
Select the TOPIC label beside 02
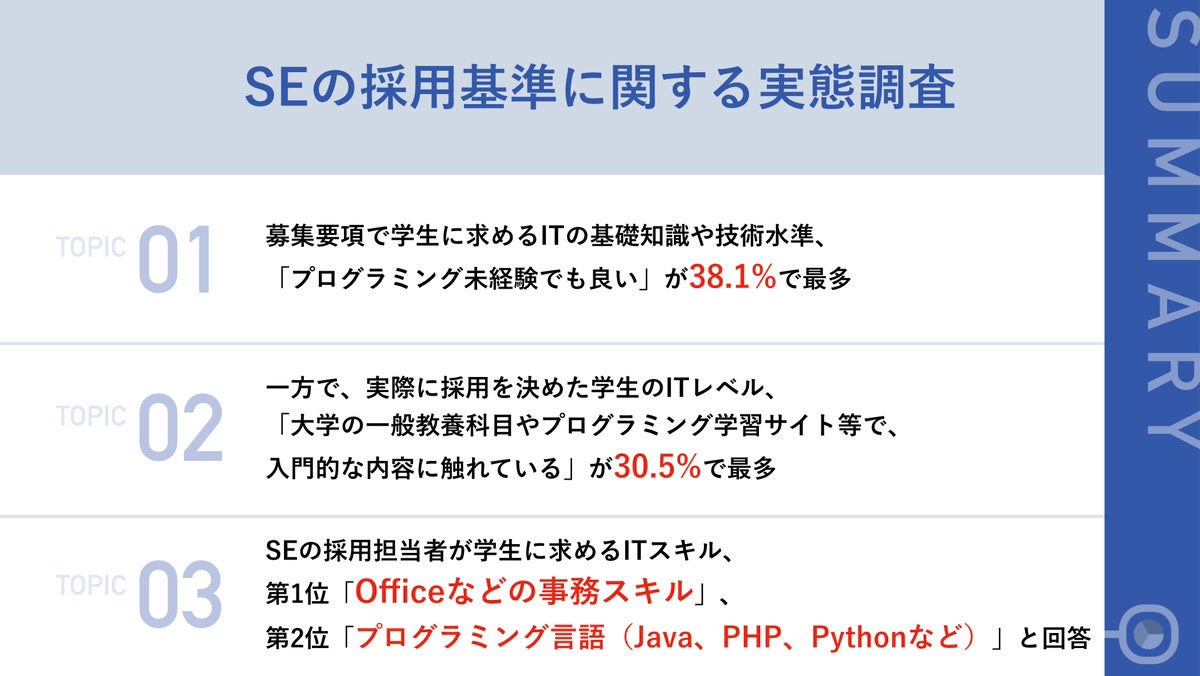point(90,416)
